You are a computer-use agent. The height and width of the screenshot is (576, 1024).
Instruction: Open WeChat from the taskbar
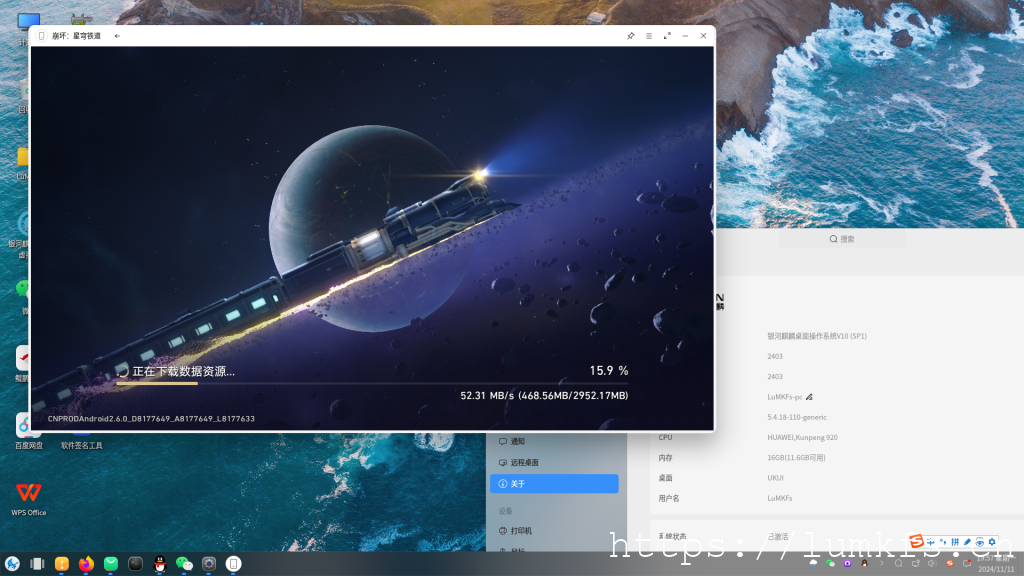(x=184, y=564)
